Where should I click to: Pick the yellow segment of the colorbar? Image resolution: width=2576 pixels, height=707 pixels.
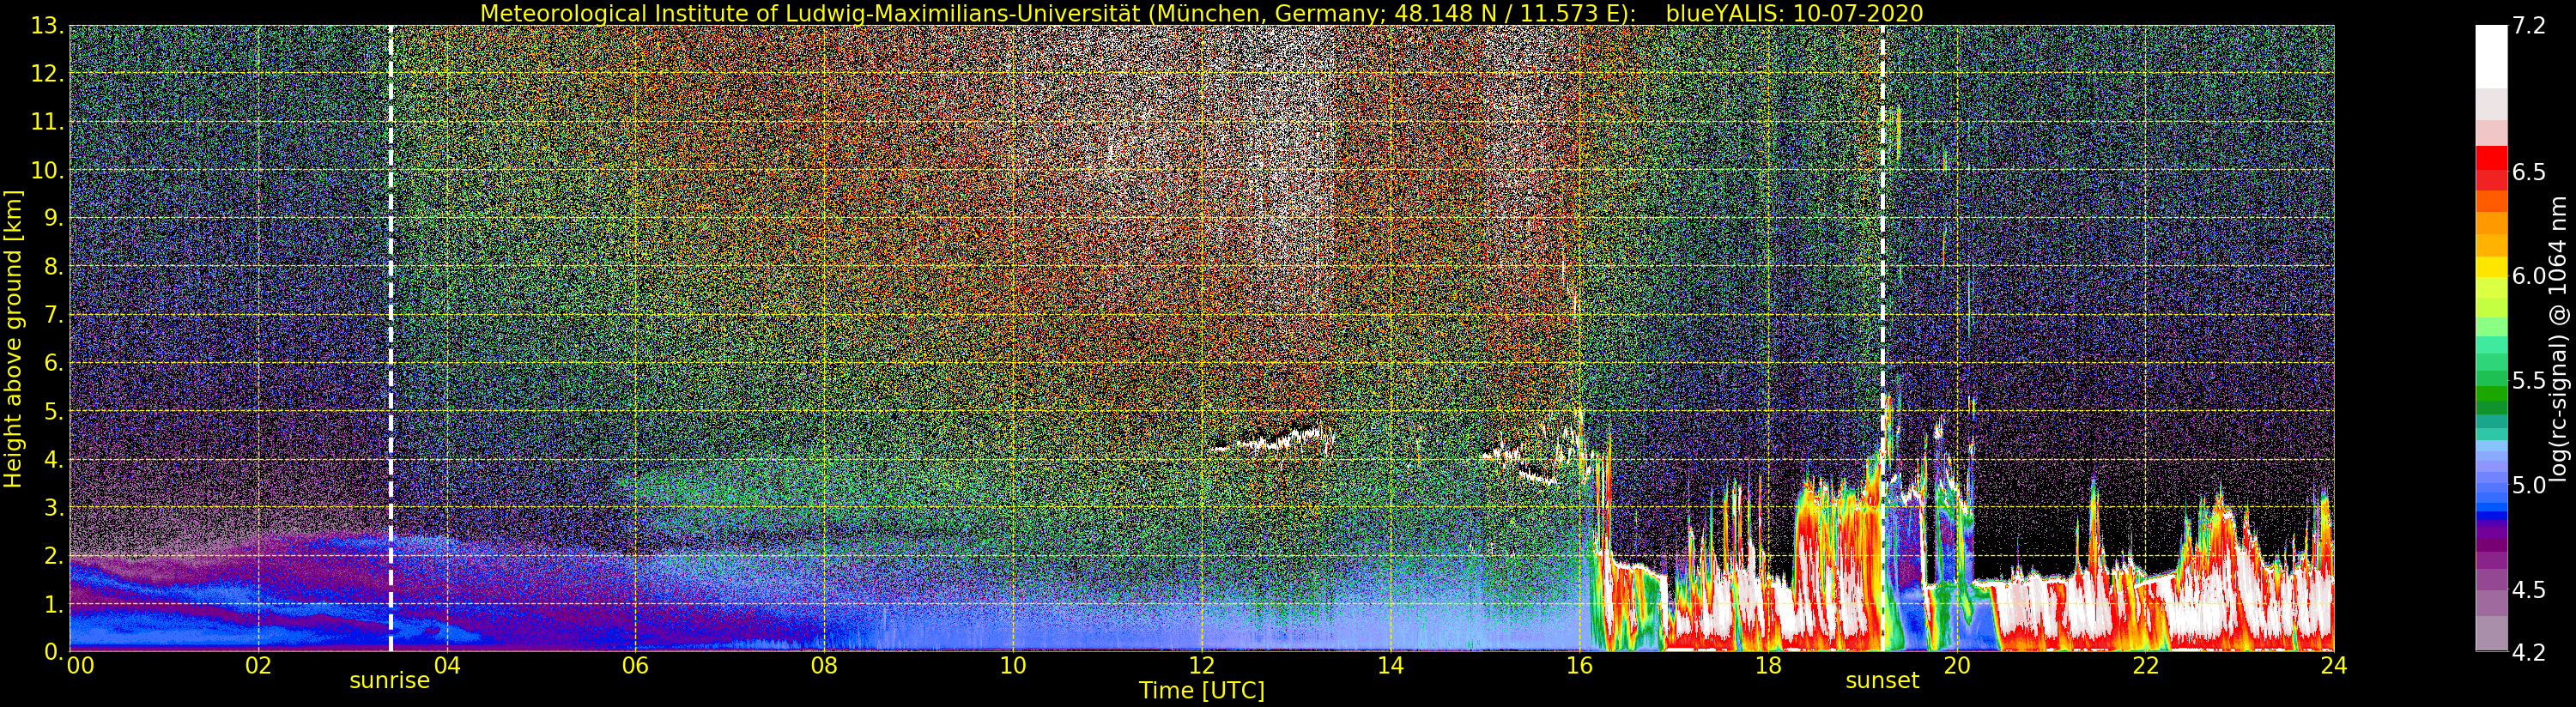pos(2491,268)
